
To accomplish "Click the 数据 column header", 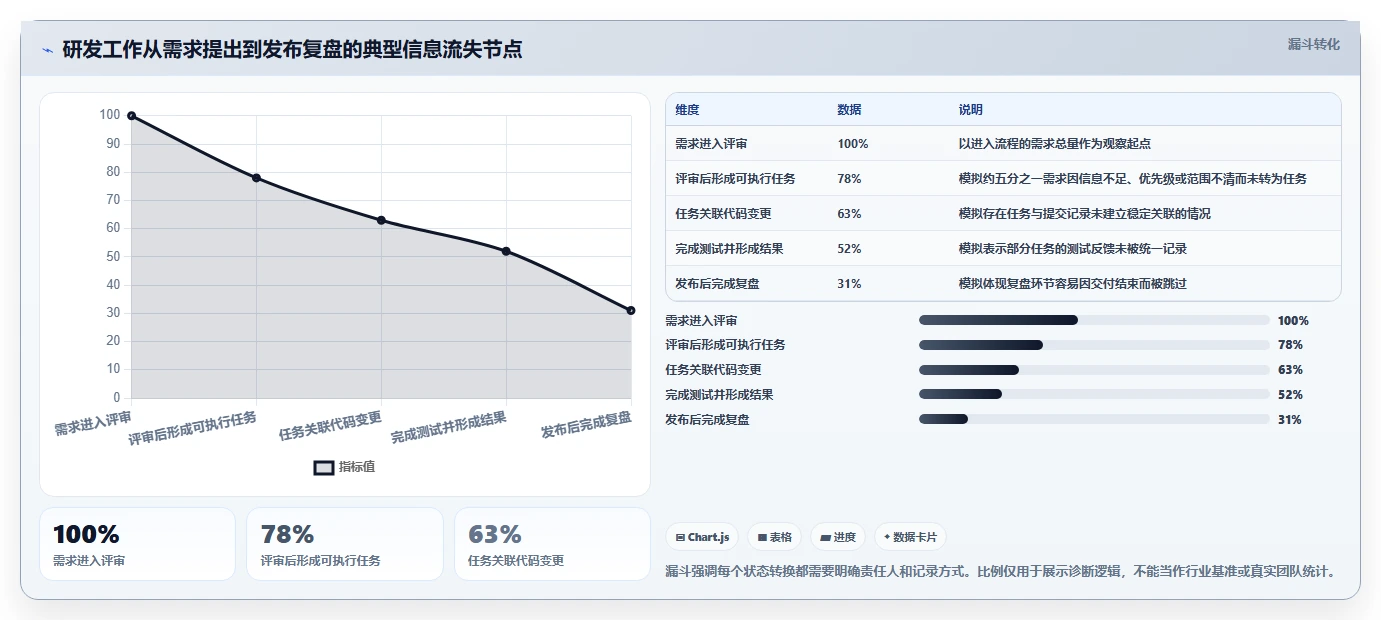I will tap(850, 110).
